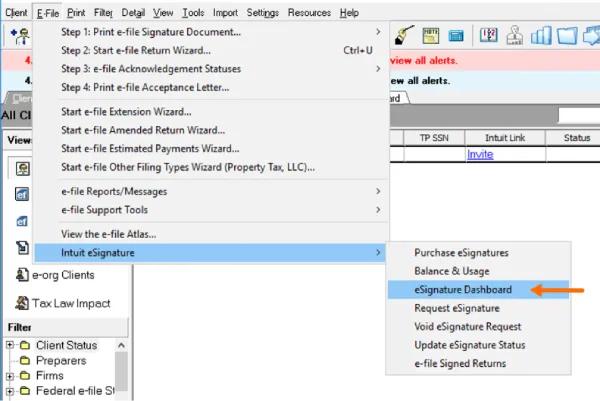Viewport: 600px width, 401px height.
Task: Open the Print menu
Action: tap(76, 13)
